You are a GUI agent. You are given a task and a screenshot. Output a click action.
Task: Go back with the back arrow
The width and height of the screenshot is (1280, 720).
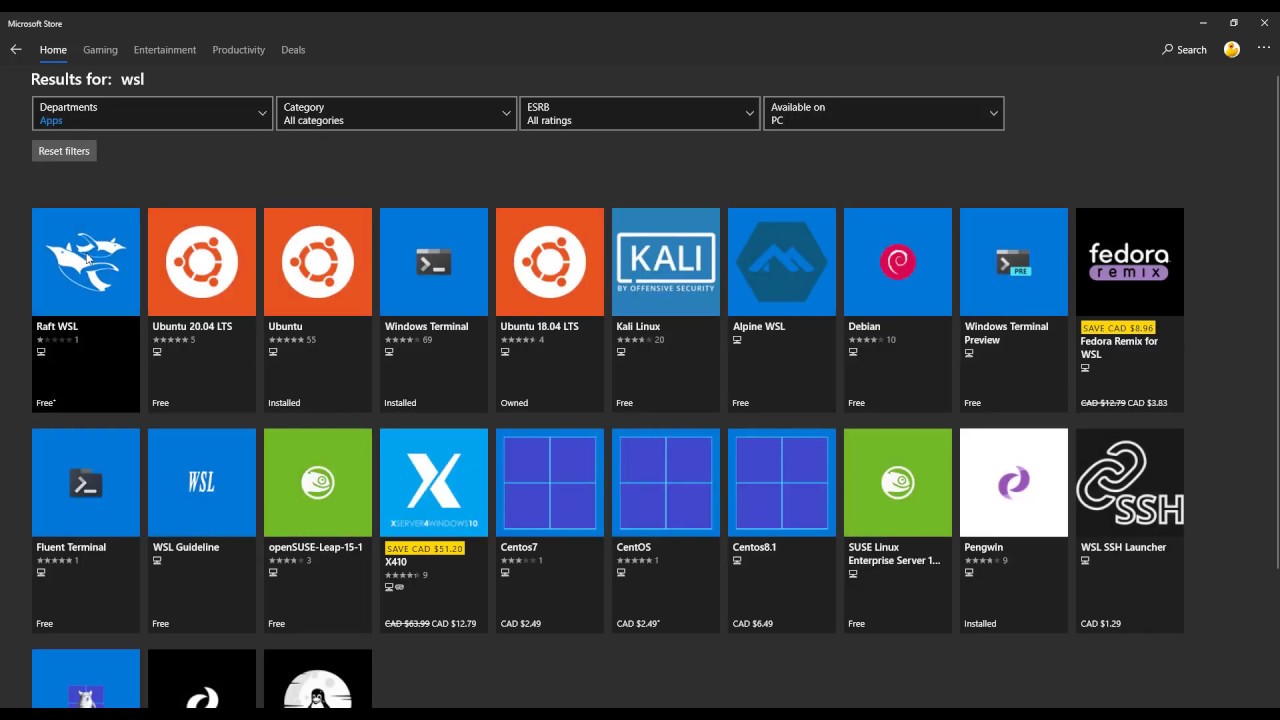pyautogui.click(x=16, y=49)
